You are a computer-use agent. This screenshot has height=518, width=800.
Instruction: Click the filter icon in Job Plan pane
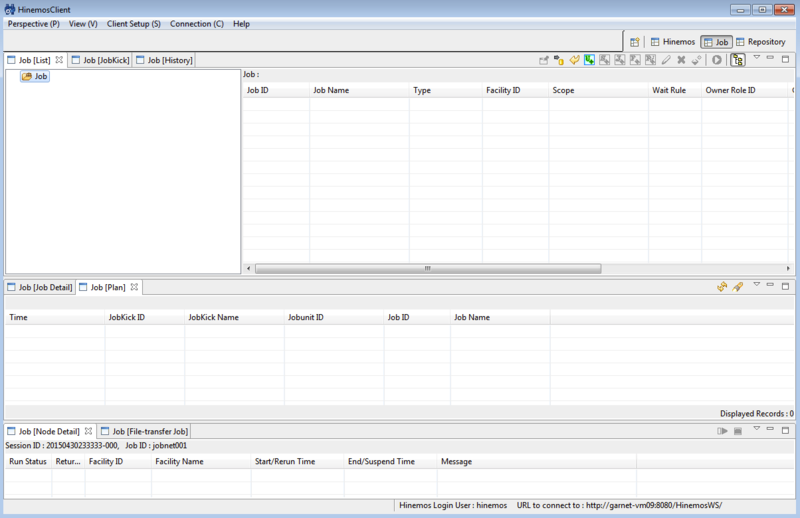(737, 287)
